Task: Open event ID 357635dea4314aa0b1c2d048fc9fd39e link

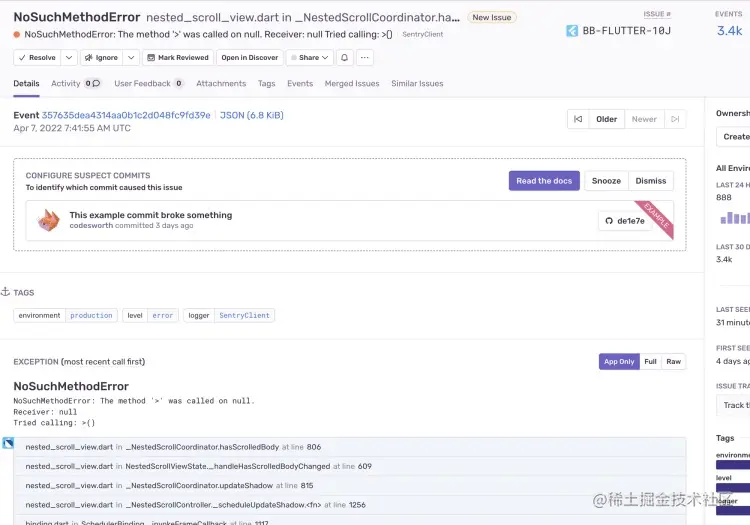Action: [x=126, y=115]
